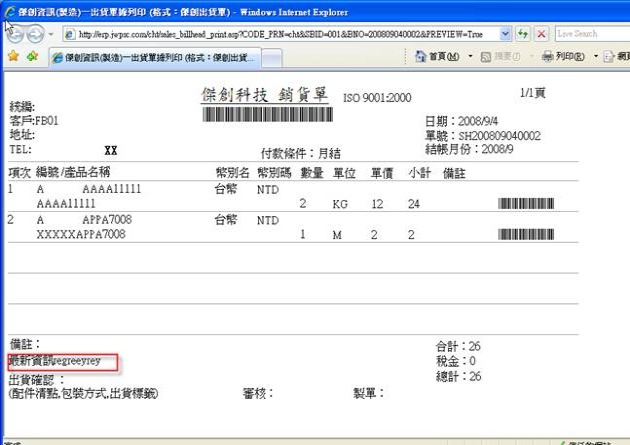Click the red Stop loading icon
Viewport: 630px width, 445px height.
(x=541, y=33)
